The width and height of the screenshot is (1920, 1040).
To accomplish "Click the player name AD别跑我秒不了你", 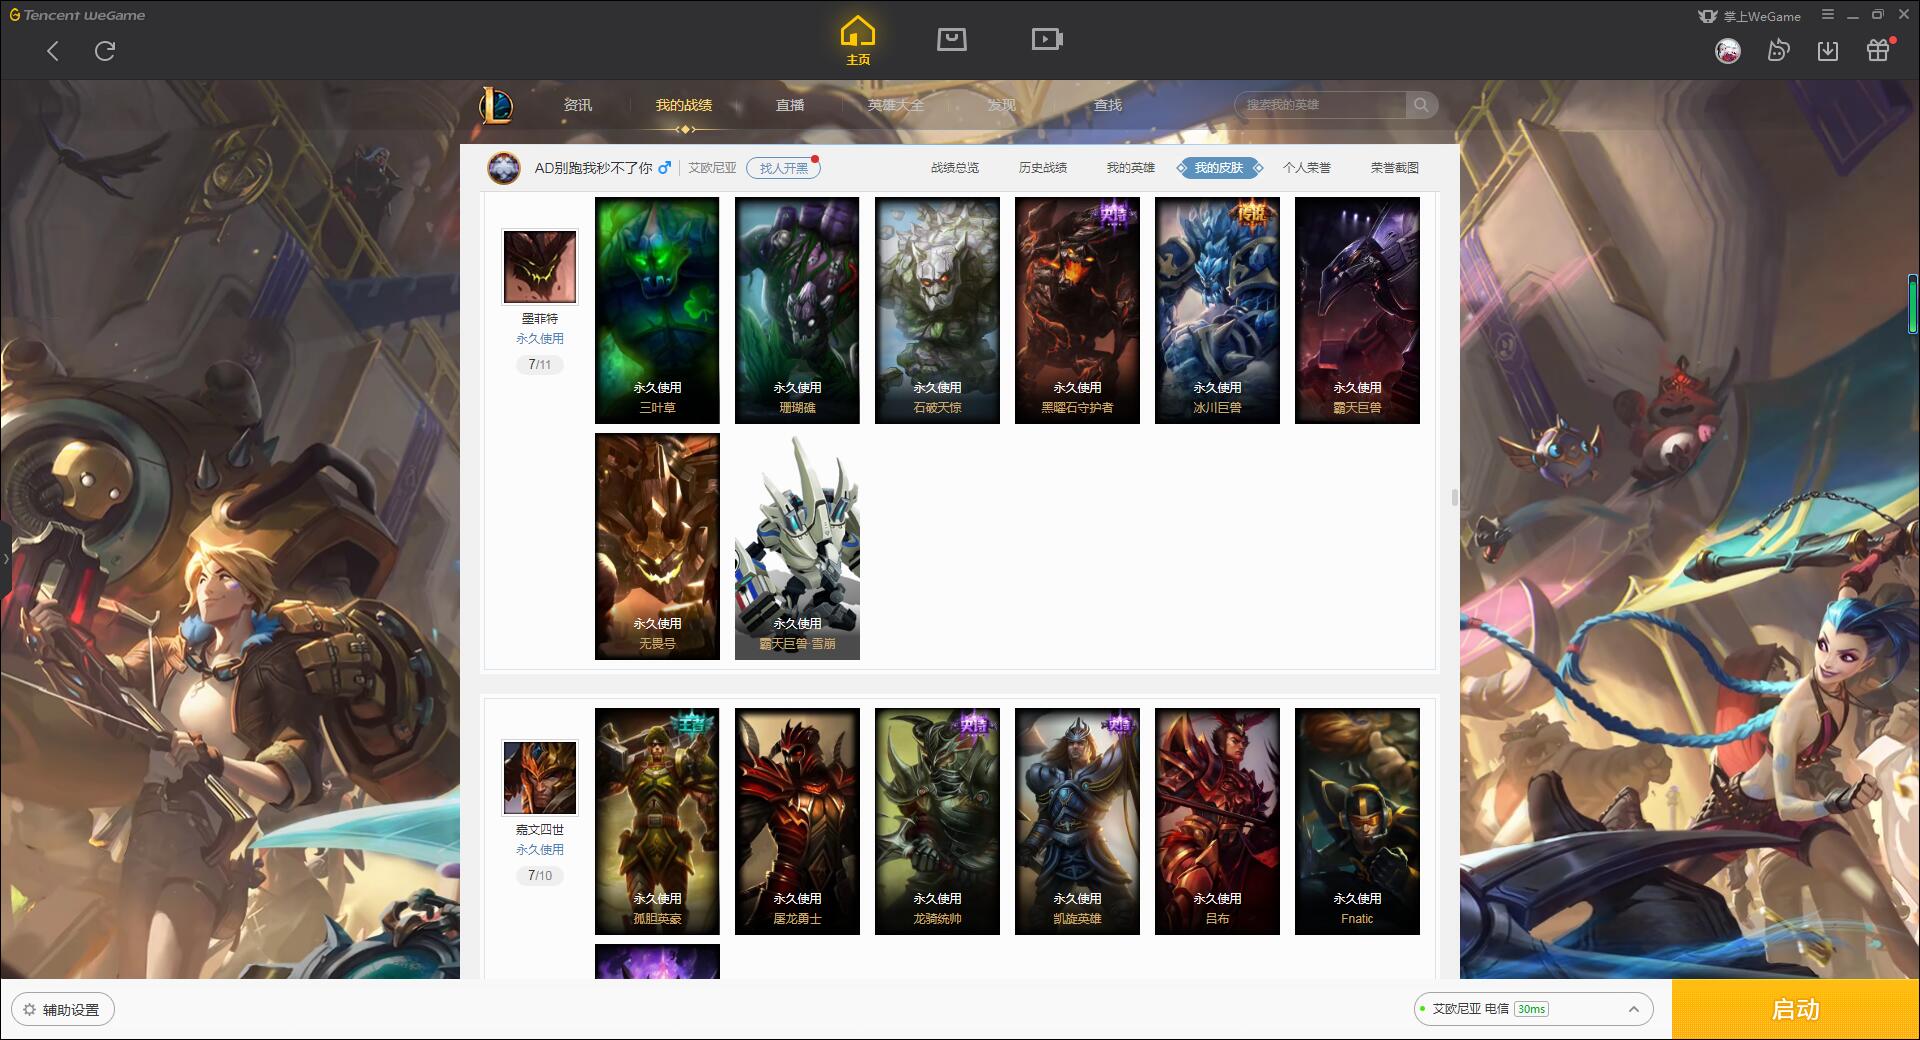I will click(x=593, y=168).
